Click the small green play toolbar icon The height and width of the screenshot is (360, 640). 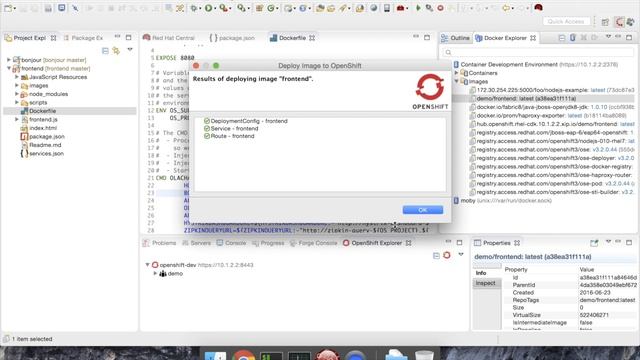coord(418,8)
